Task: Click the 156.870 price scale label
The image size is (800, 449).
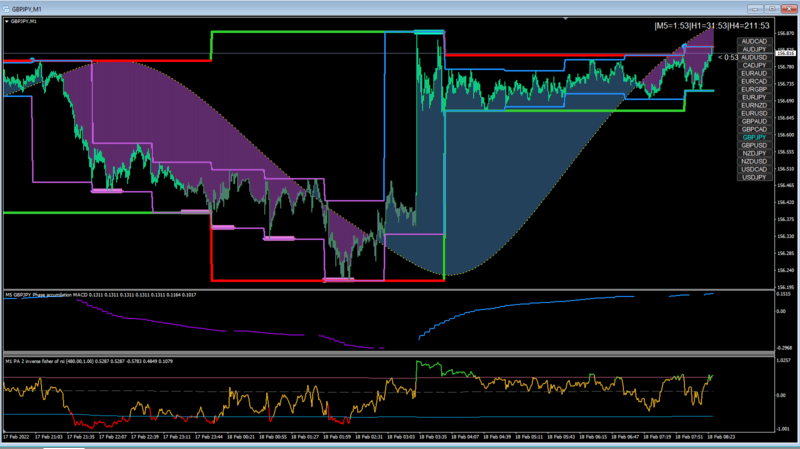Action: pos(786,33)
